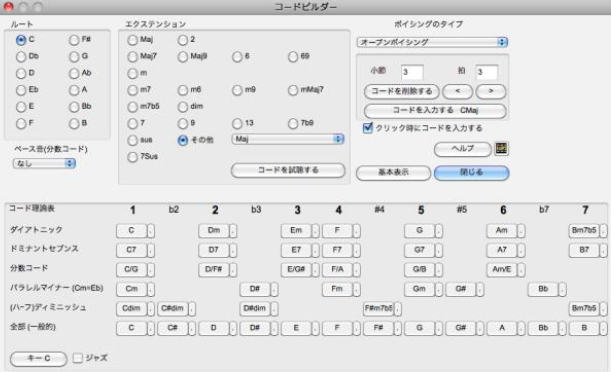Select the m7b5 extension
The width and height of the screenshot is (611, 372).
(132, 107)
